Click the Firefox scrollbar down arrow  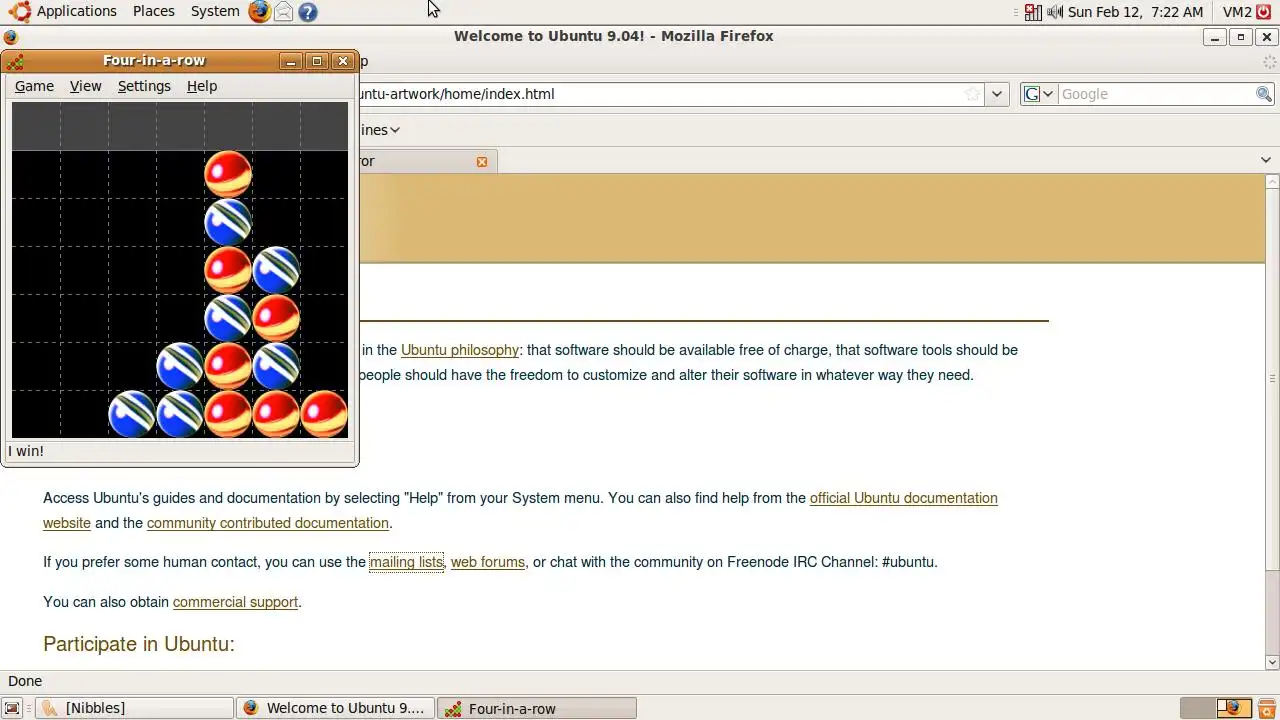point(1272,662)
